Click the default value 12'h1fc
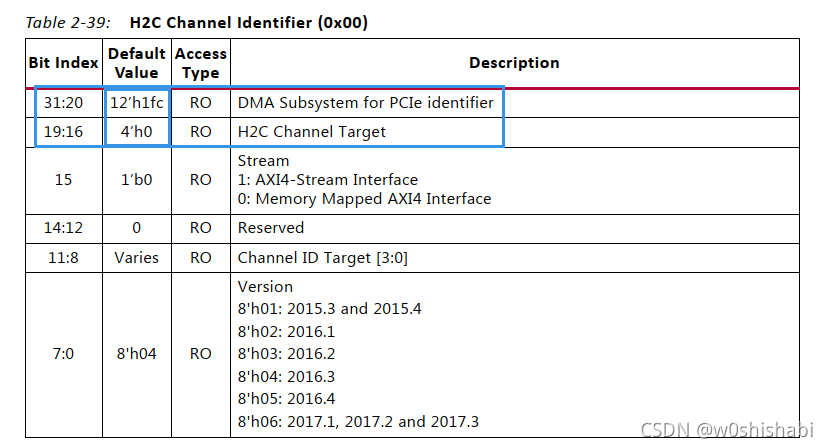828x448 pixels. [137, 103]
